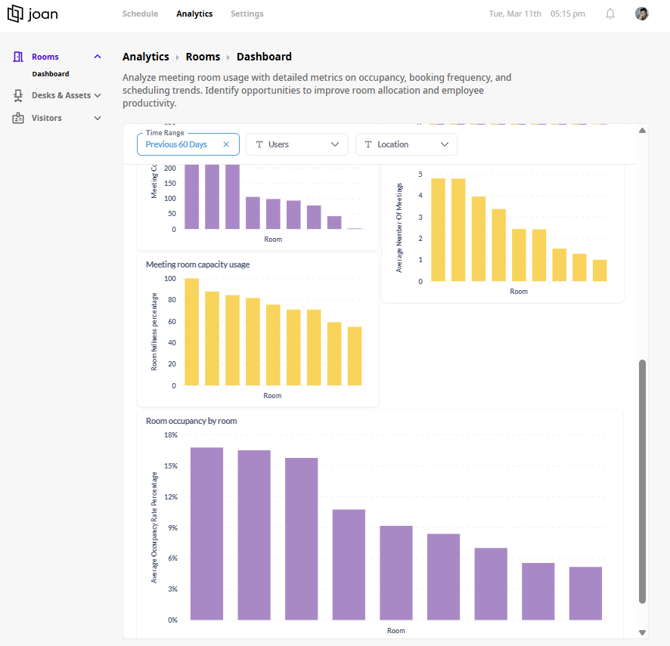Switch to the Settings tab
Viewport: 670px width, 646px height.
[x=247, y=14]
